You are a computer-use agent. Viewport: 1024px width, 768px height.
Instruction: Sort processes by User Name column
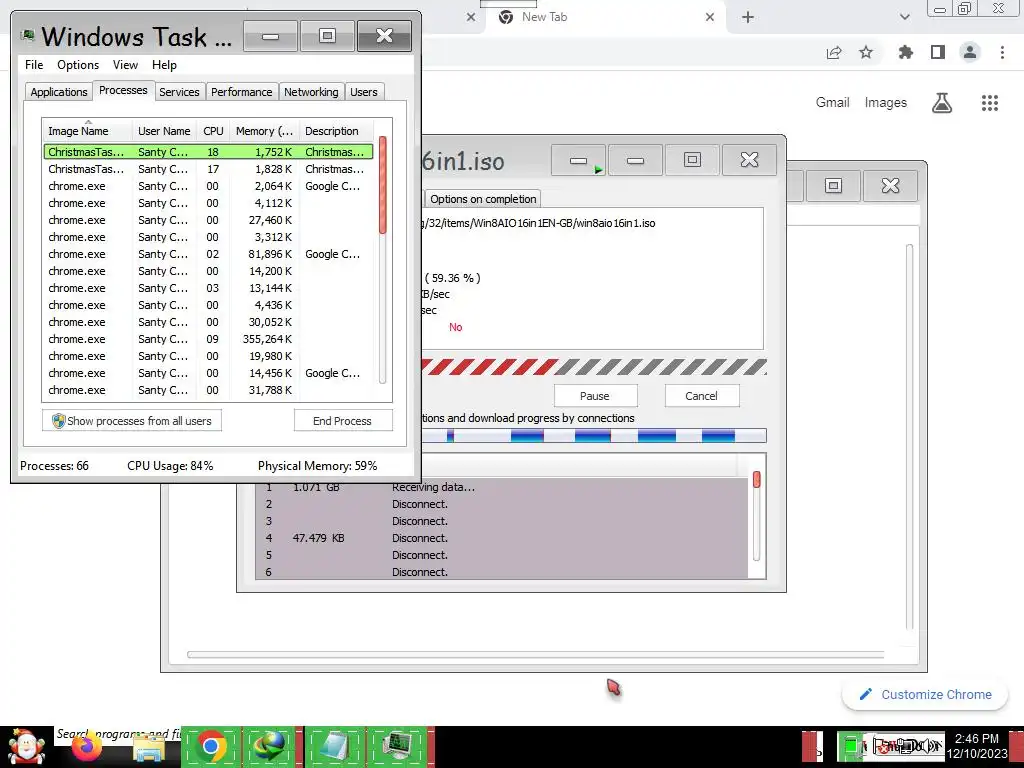pos(164,131)
